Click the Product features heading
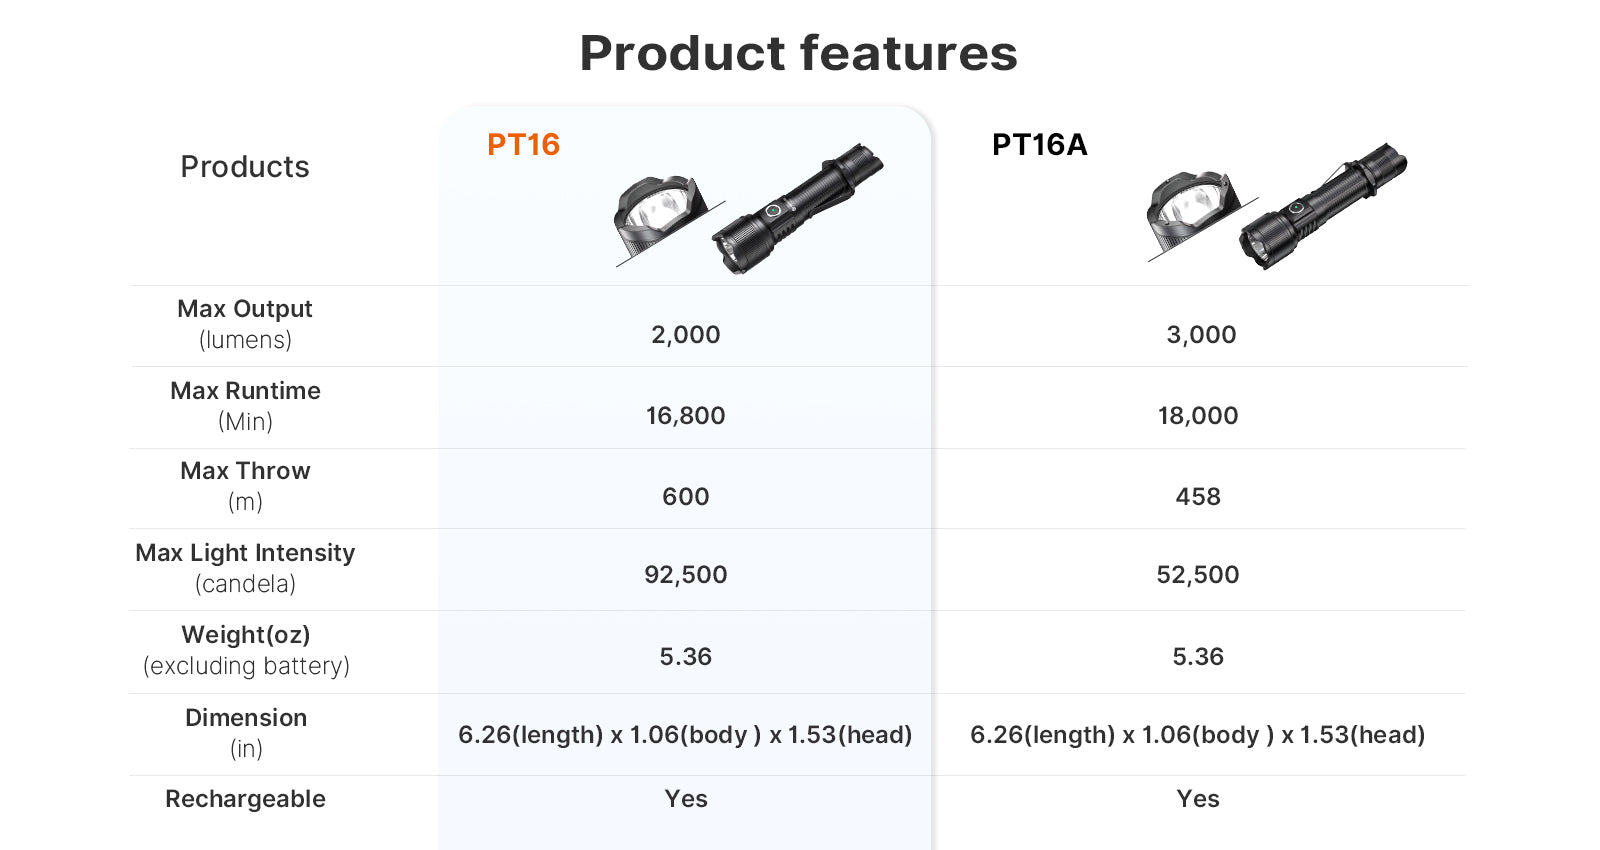This screenshot has height=850, width=1600. [798, 53]
